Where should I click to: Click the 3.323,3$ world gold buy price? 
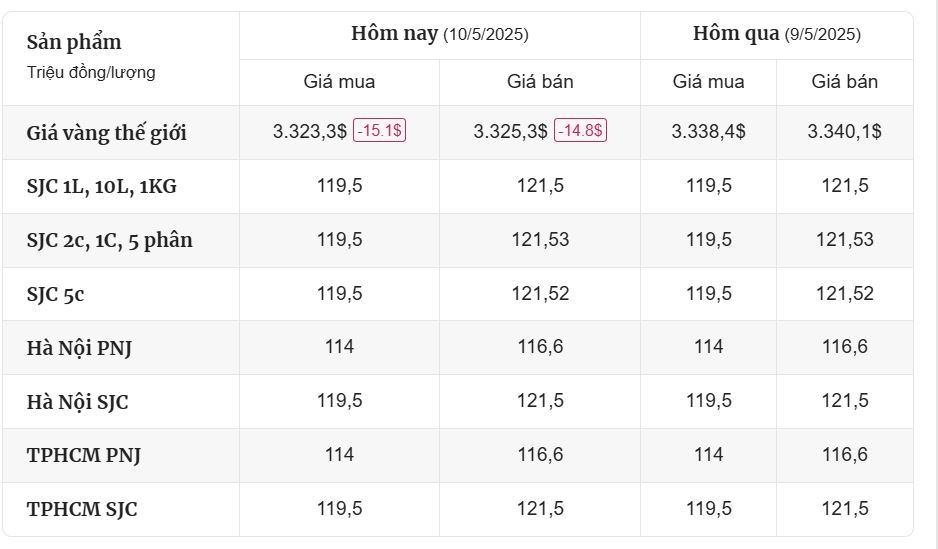point(310,131)
